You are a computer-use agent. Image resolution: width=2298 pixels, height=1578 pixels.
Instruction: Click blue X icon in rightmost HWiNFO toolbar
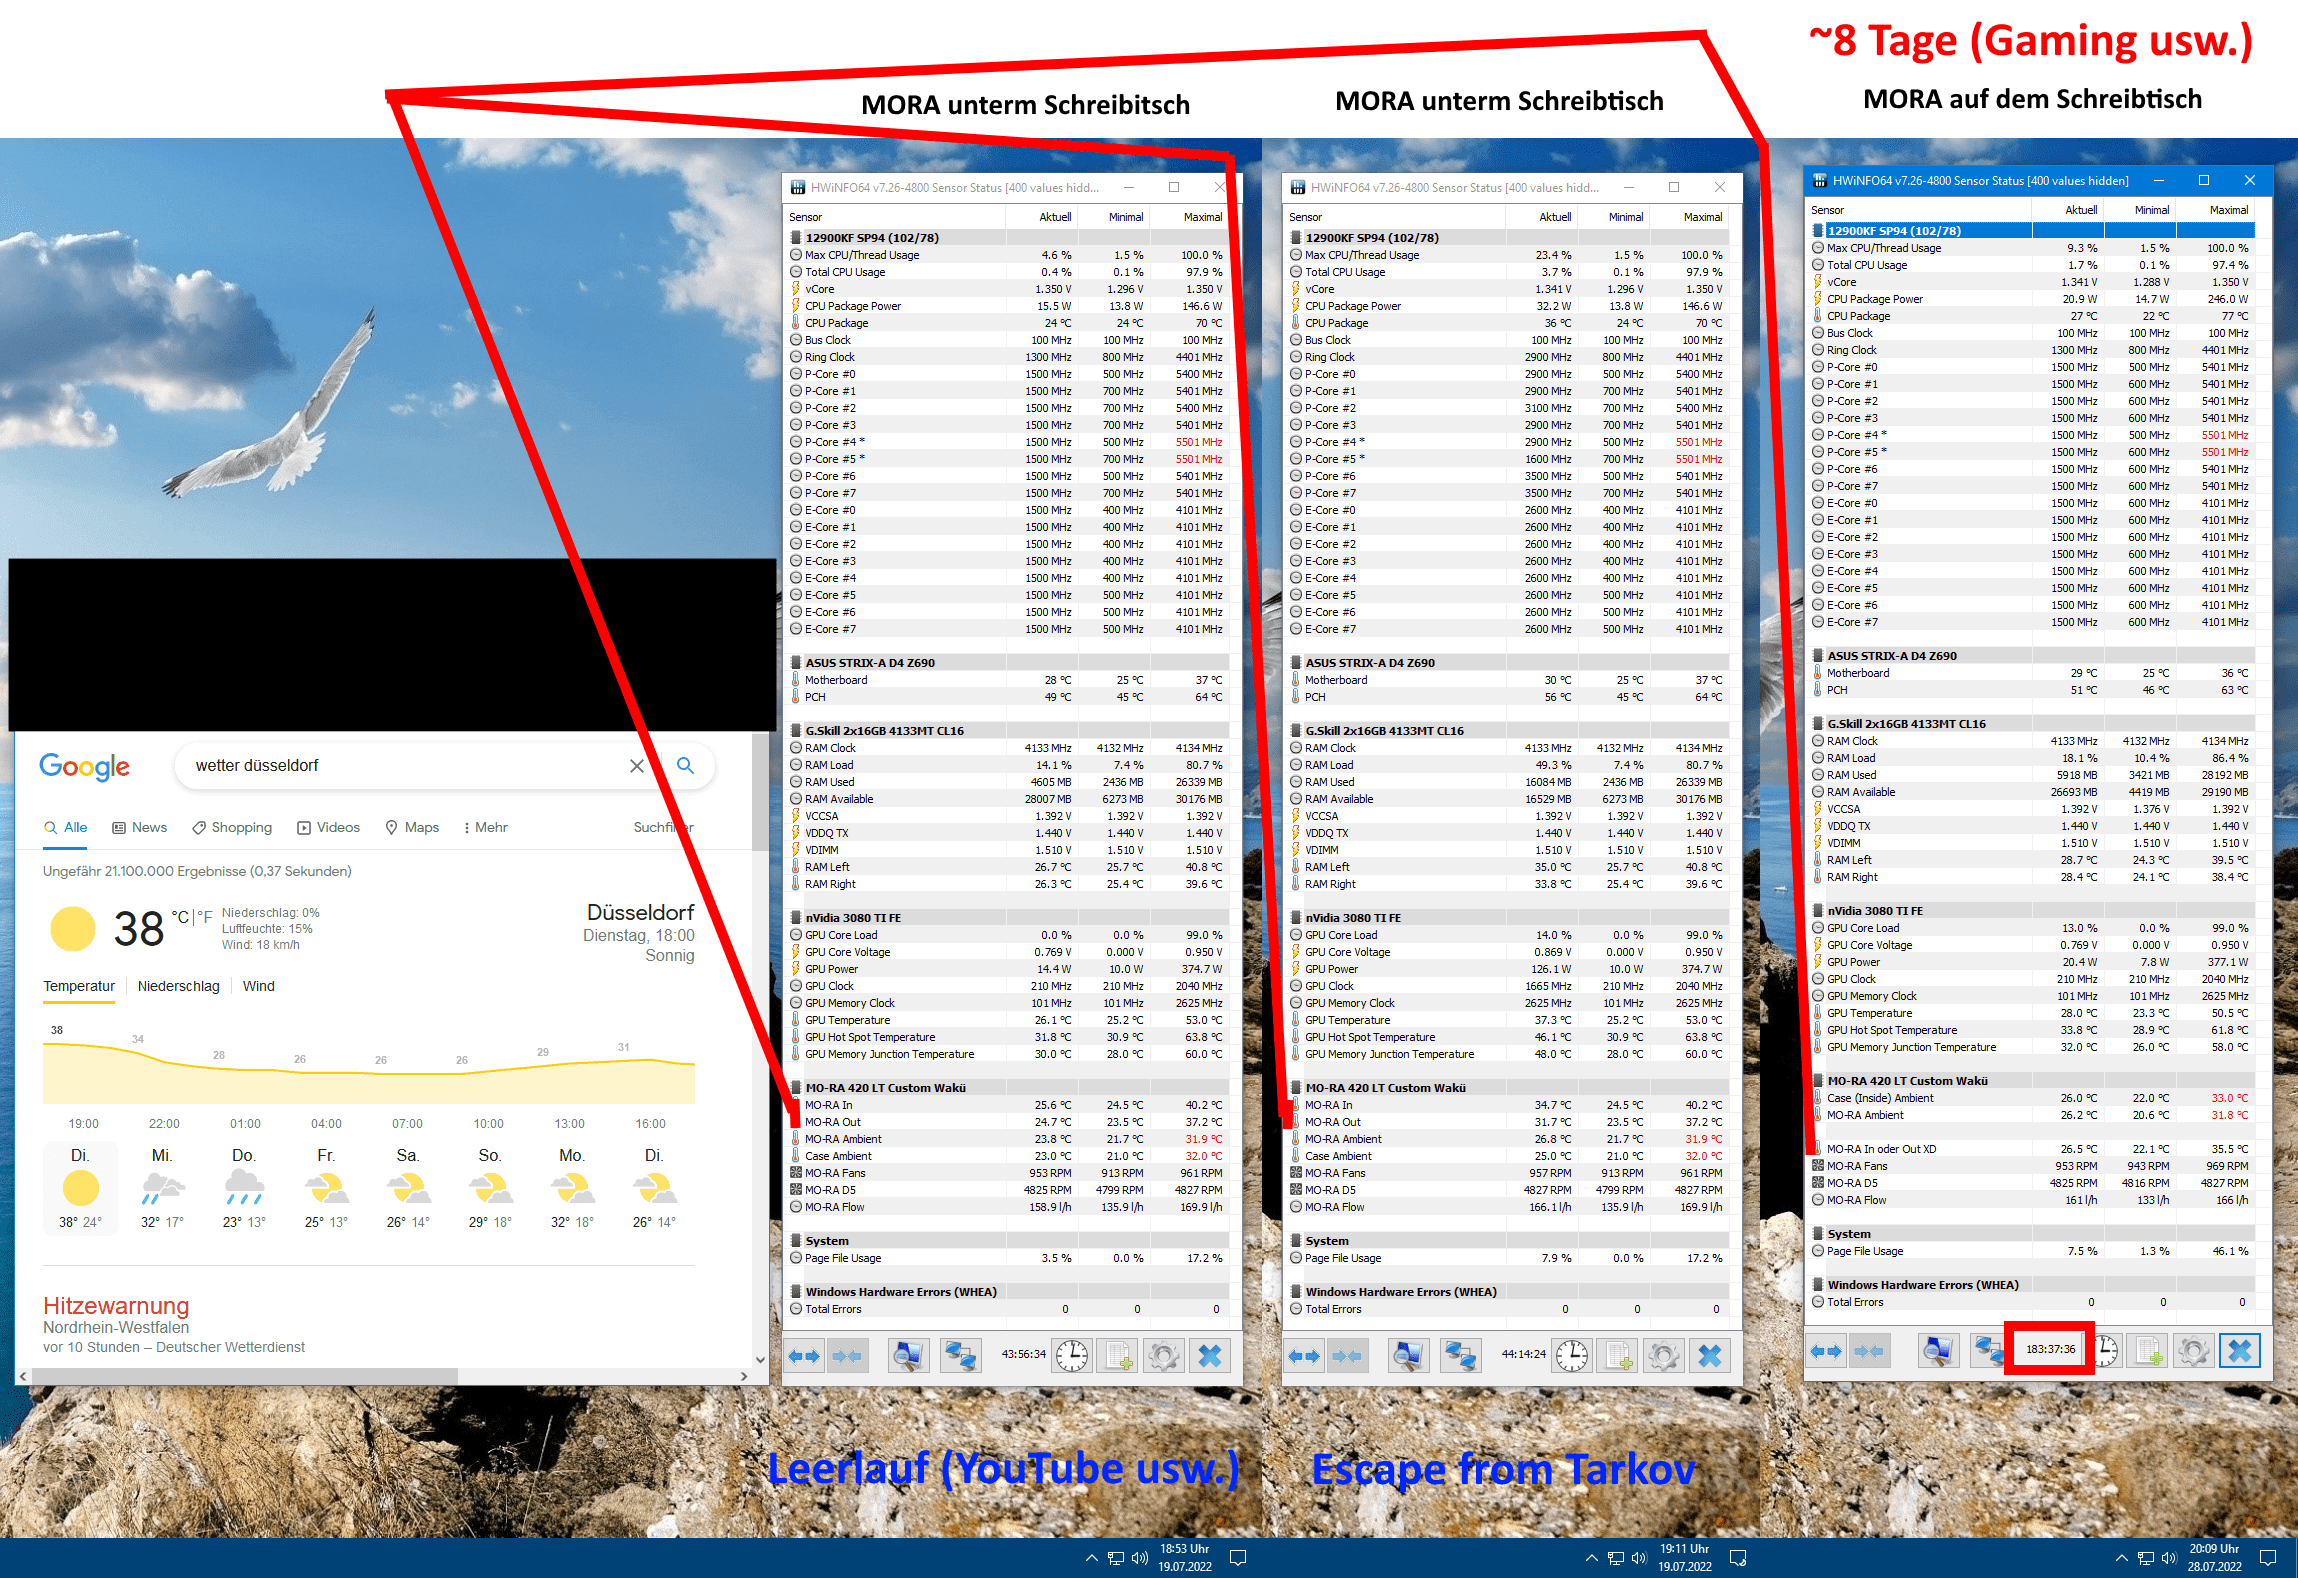pyautogui.click(x=2240, y=1351)
